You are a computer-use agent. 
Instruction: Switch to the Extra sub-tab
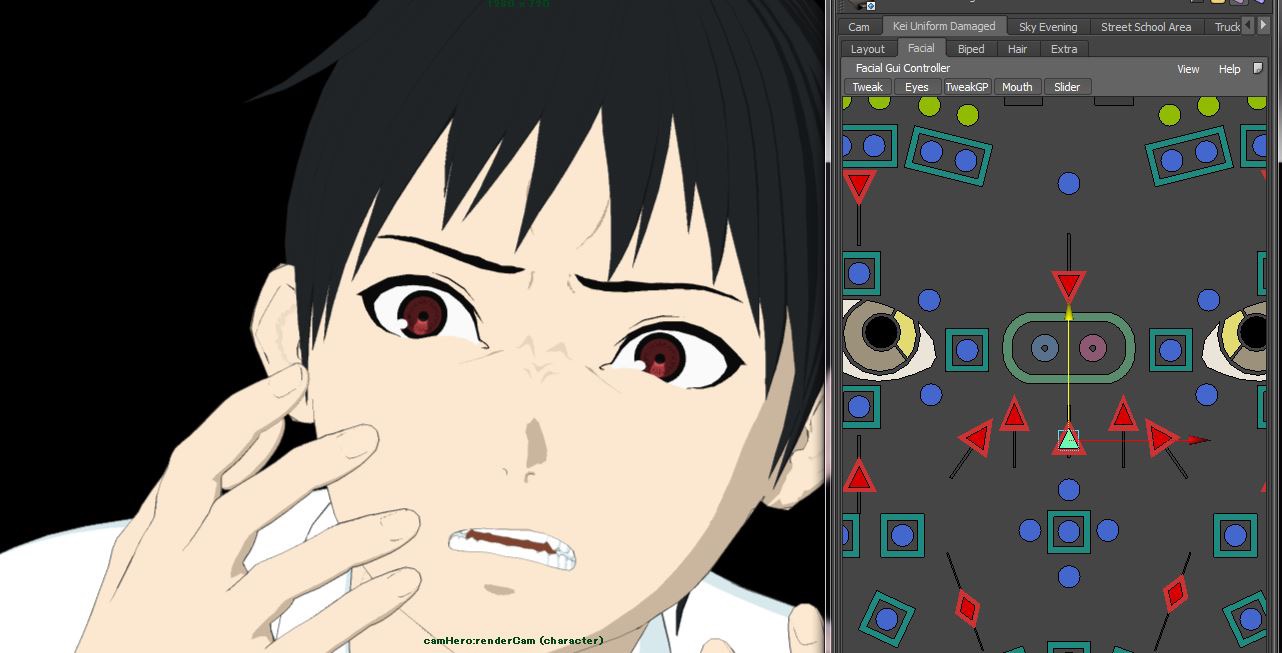(1064, 49)
